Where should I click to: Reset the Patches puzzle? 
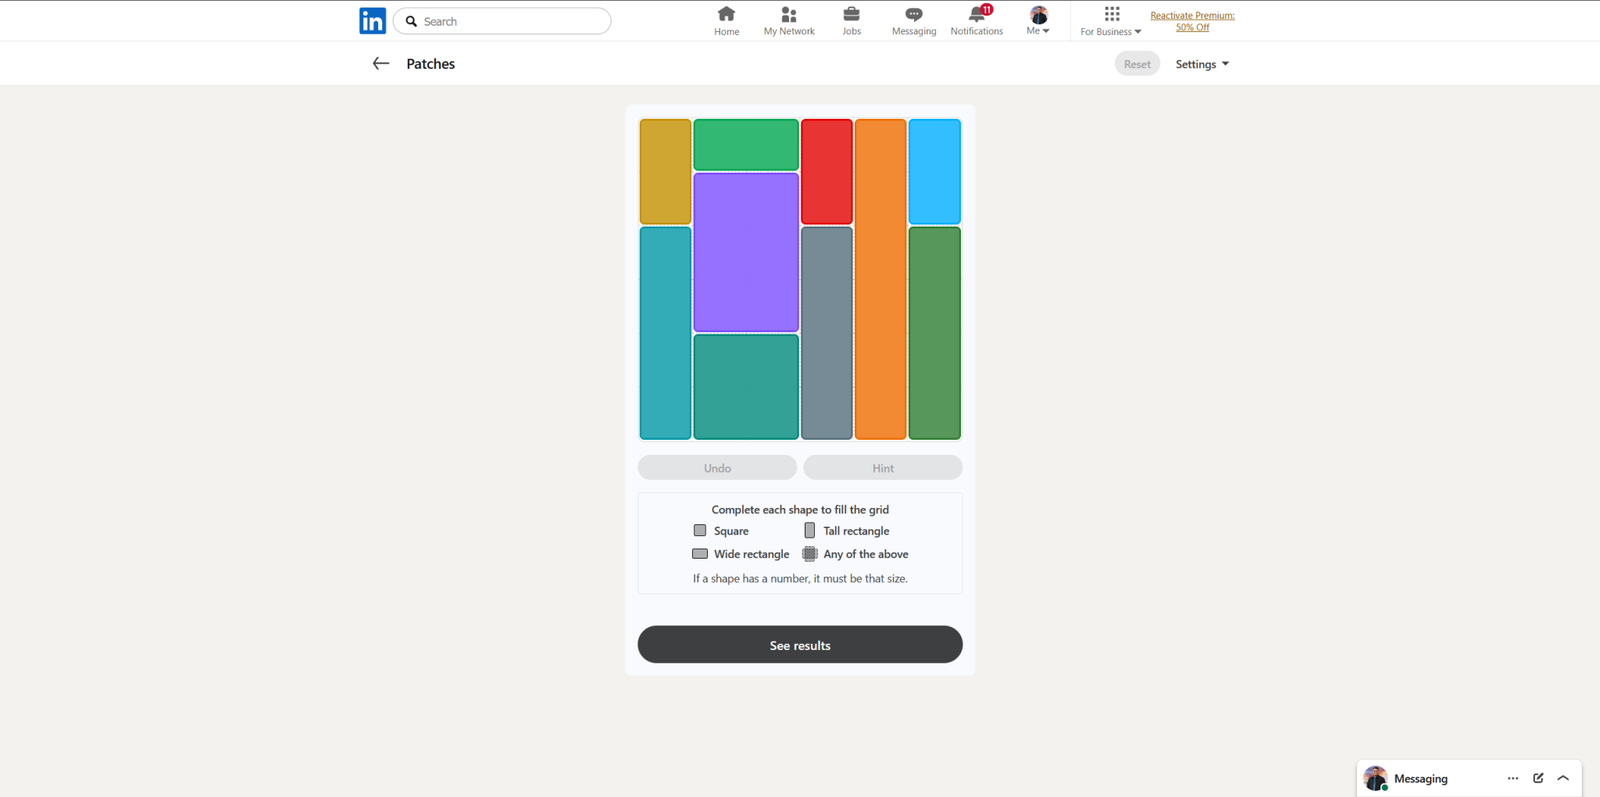(1137, 64)
